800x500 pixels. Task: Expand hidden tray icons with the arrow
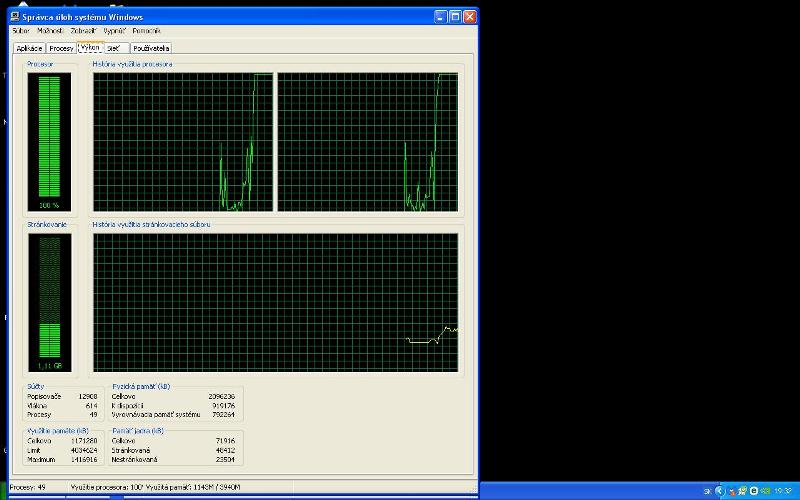[x=720, y=491]
